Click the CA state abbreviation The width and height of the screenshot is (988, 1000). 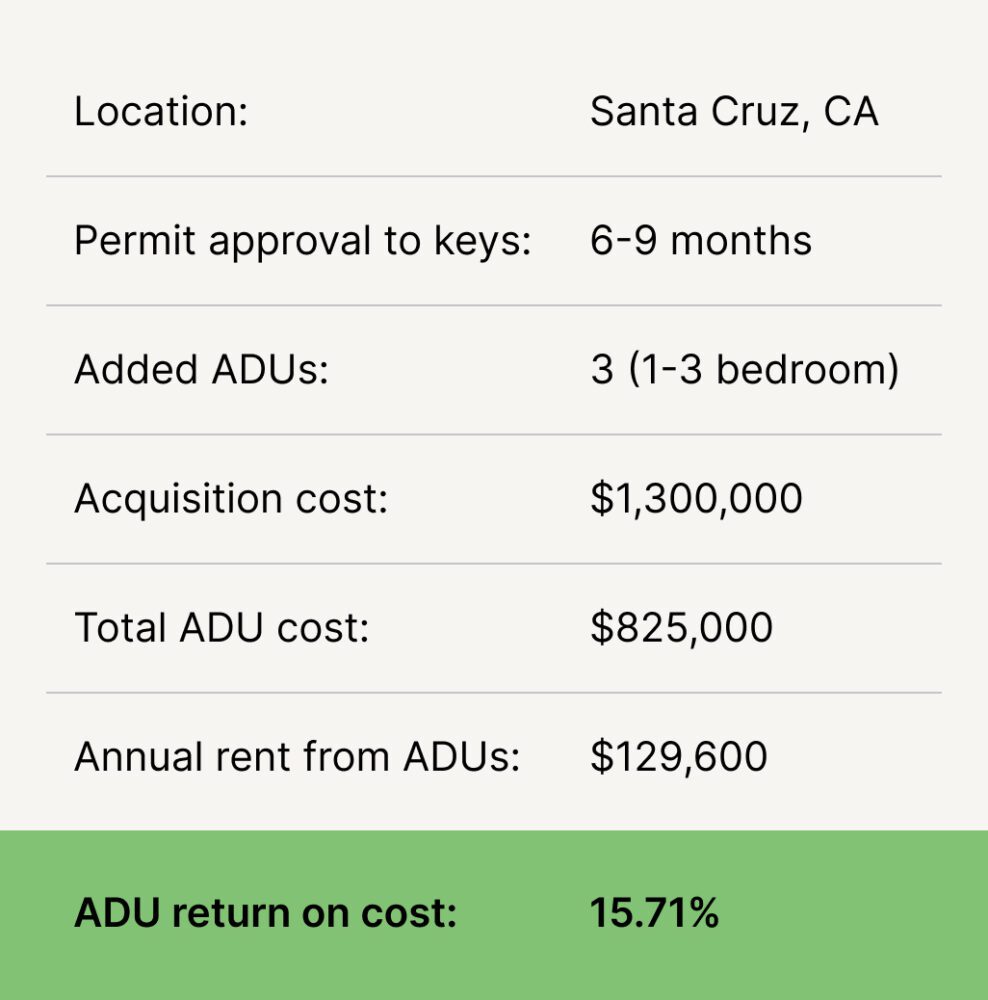pyautogui.click(x=851, y=112)
